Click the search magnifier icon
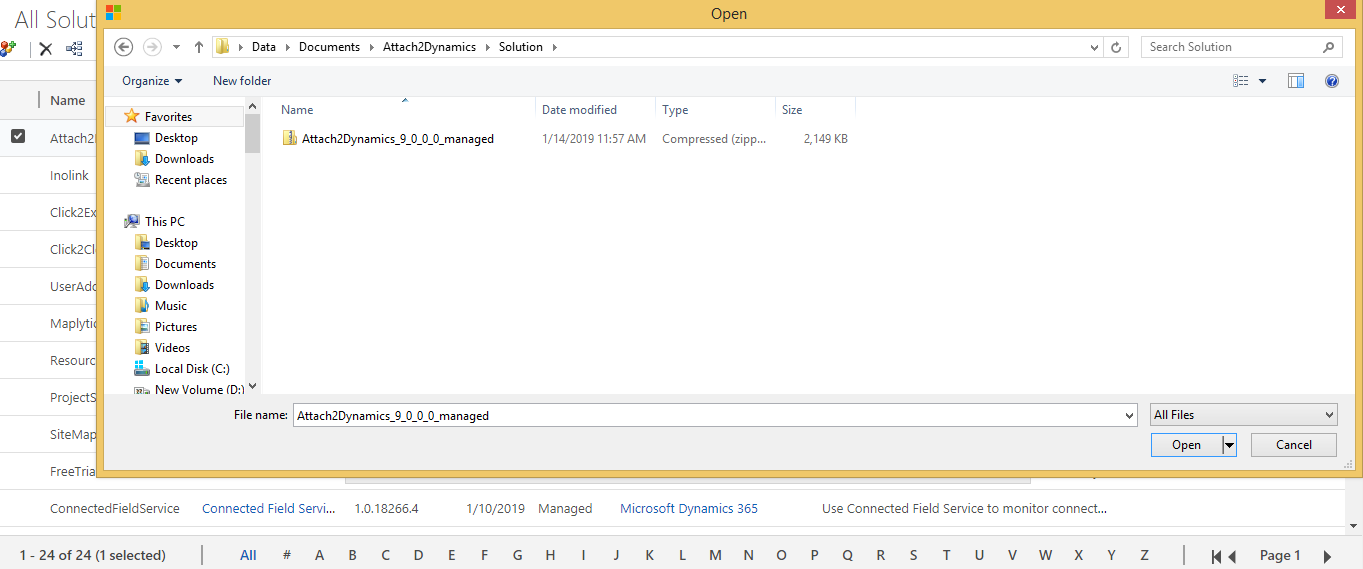This screenshot has height=569, width=1363. [1328, 47]
